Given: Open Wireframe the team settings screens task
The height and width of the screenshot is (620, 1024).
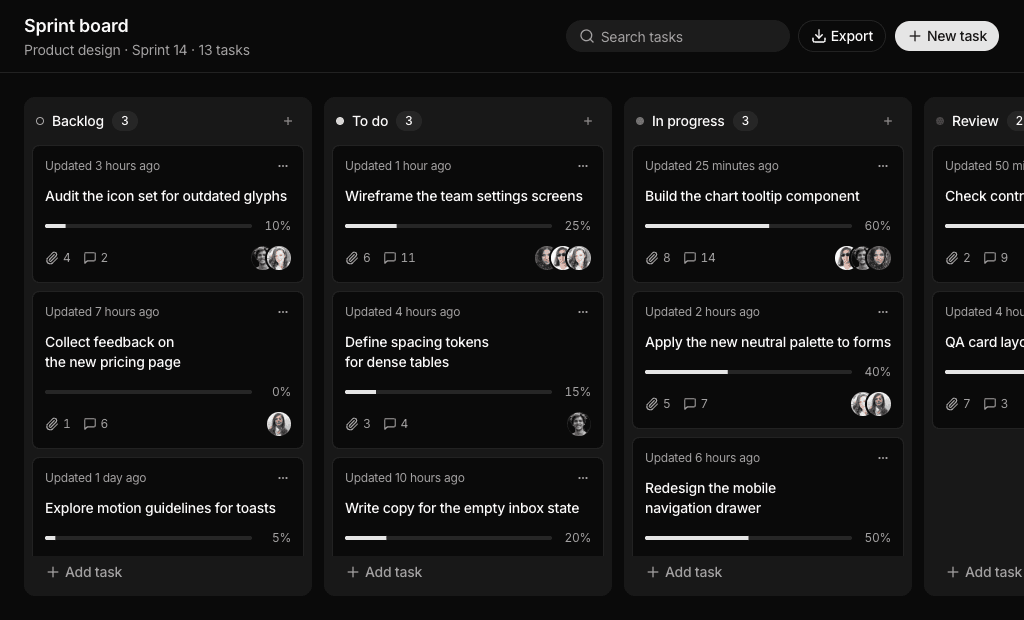Looking at the screenshot, I should coord(464,196).
